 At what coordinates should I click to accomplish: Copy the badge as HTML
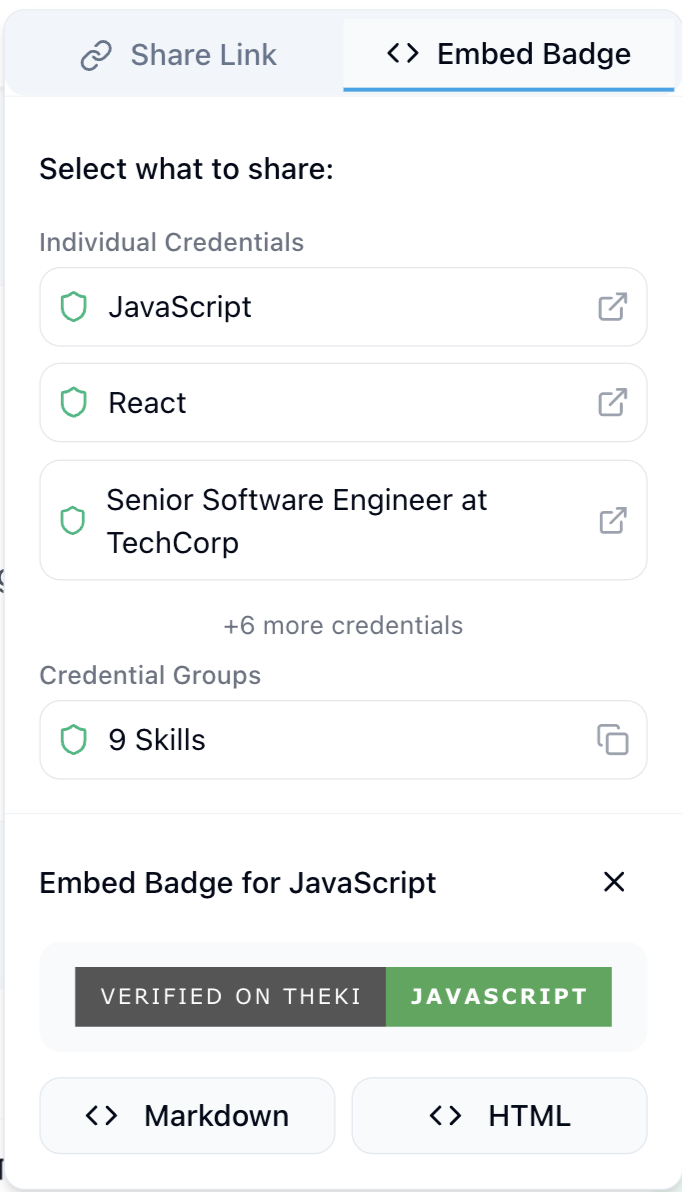coord(500,1115)
